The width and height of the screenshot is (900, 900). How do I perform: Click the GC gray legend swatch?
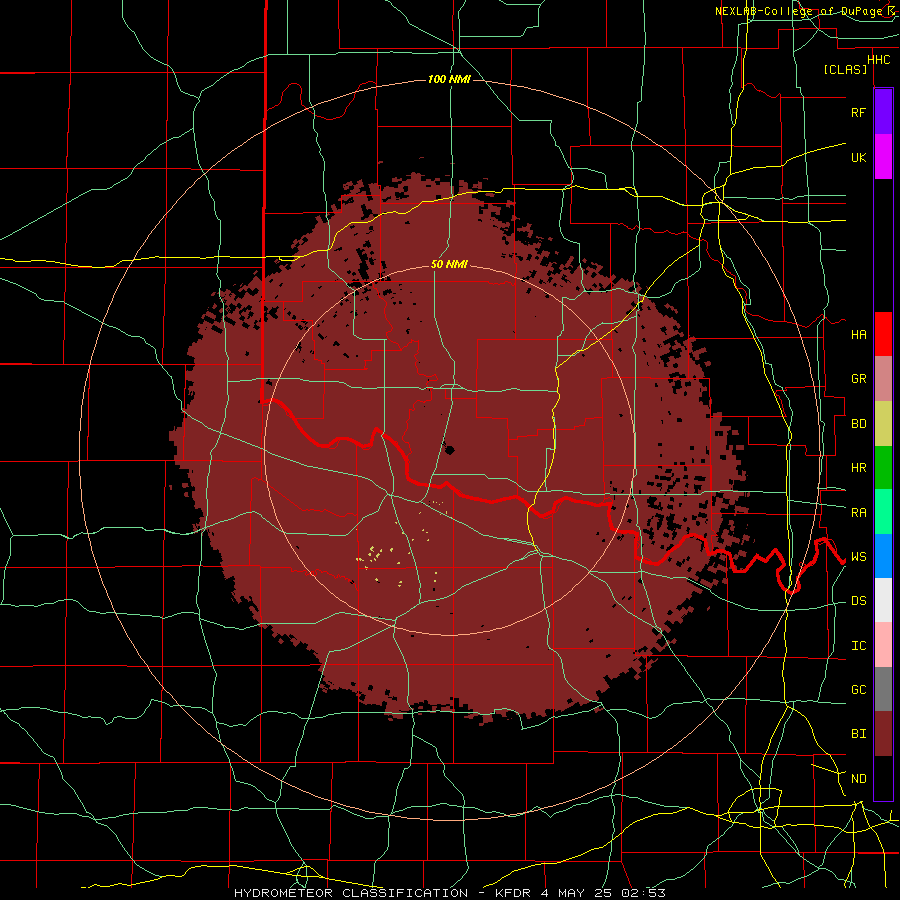tap(883, 689)
